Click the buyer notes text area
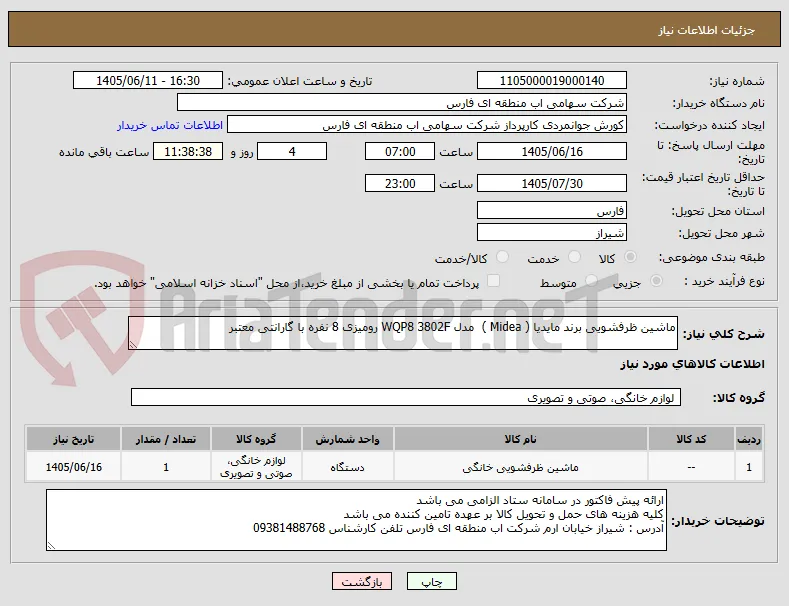This screenshot has width=789, height=606. (x=356, y=520)
